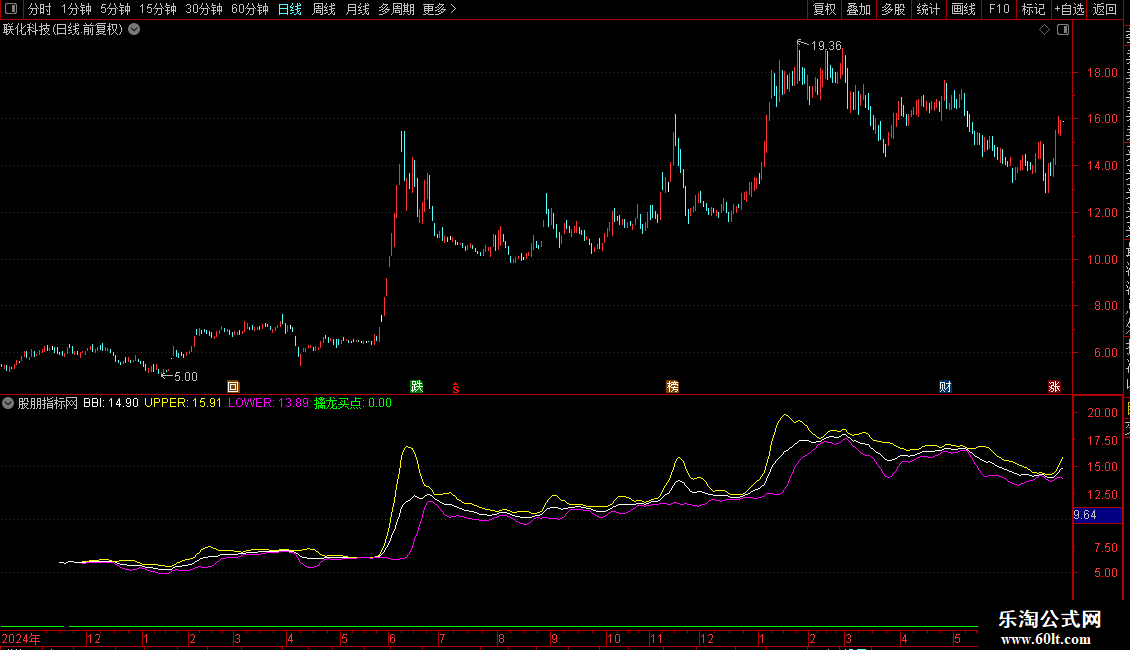Toggle the right info panel icon
Screen dimensions: 1130x650
click(x=1063, y=30)
